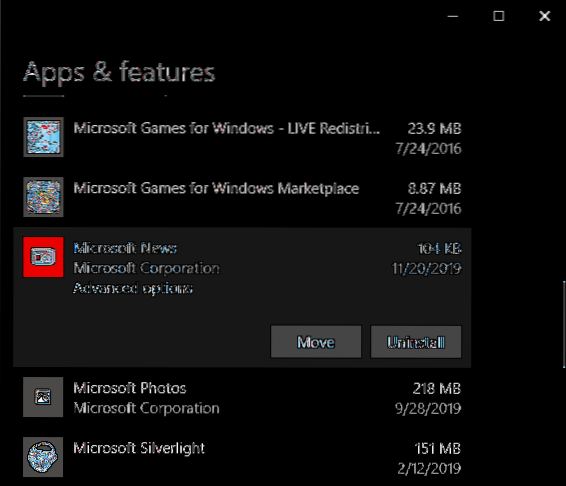
Task: Select Microsoft Games for Windows - LIVE Redistri... entry
Action: tap(242, 137)
